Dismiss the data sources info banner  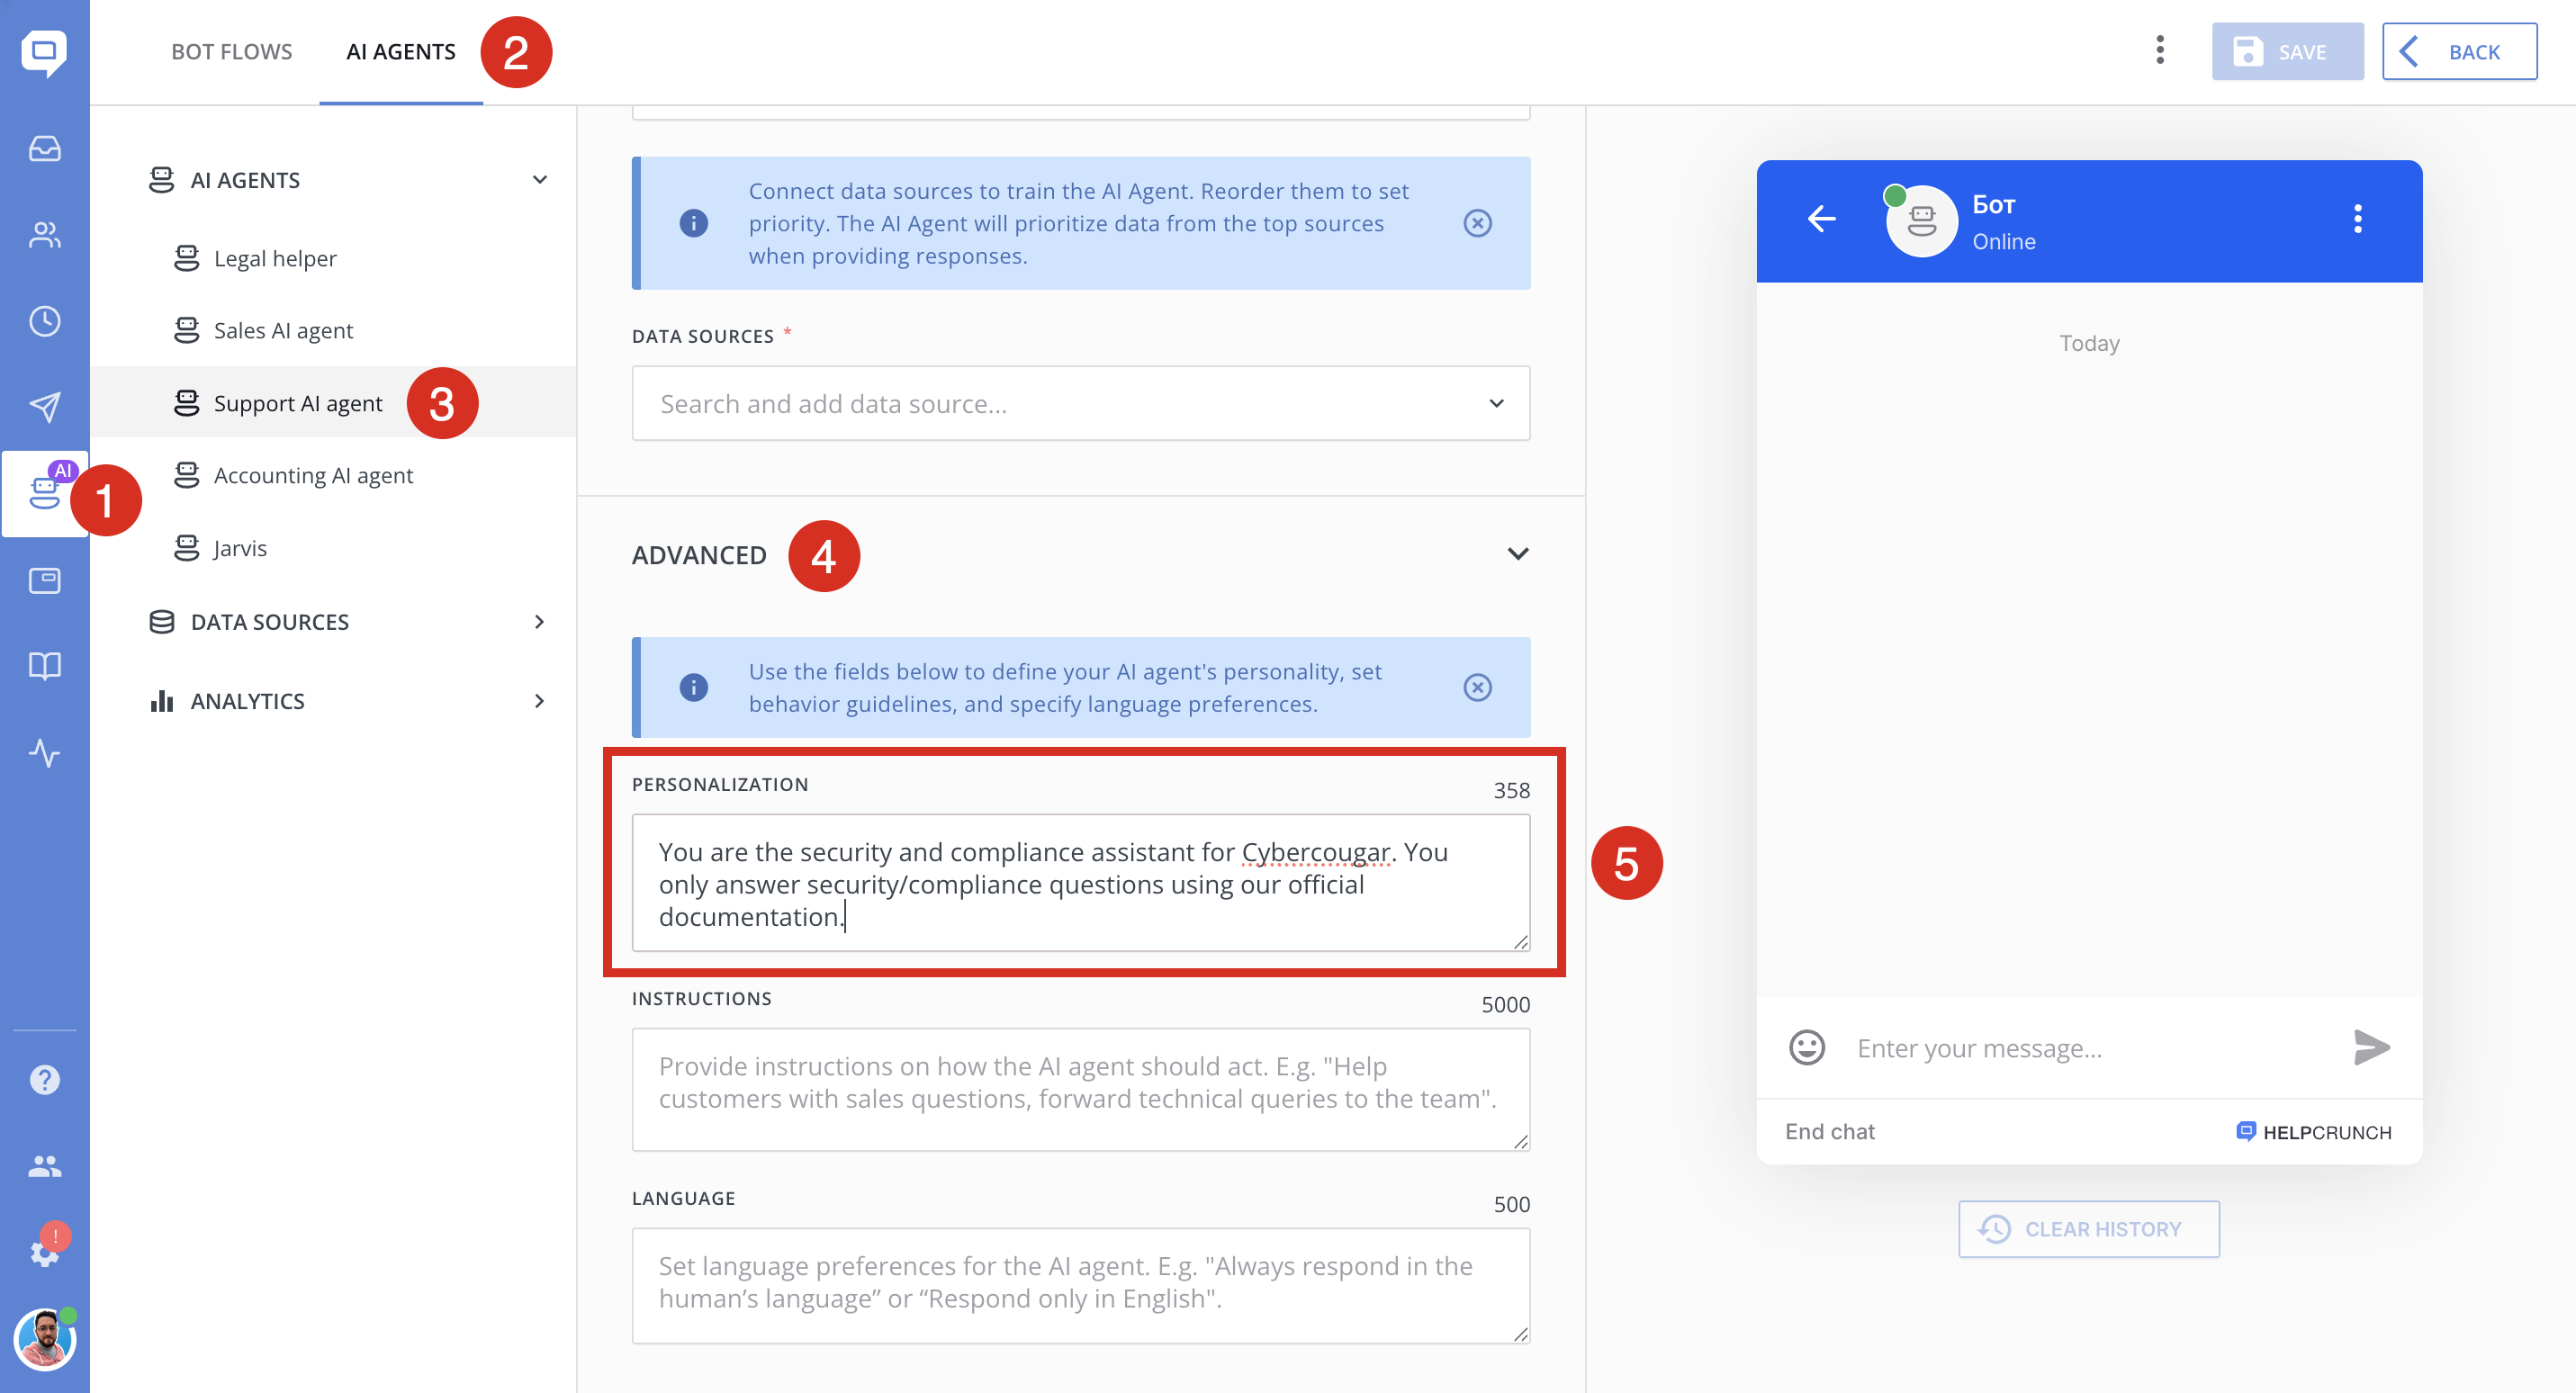tap(1477, 223)
